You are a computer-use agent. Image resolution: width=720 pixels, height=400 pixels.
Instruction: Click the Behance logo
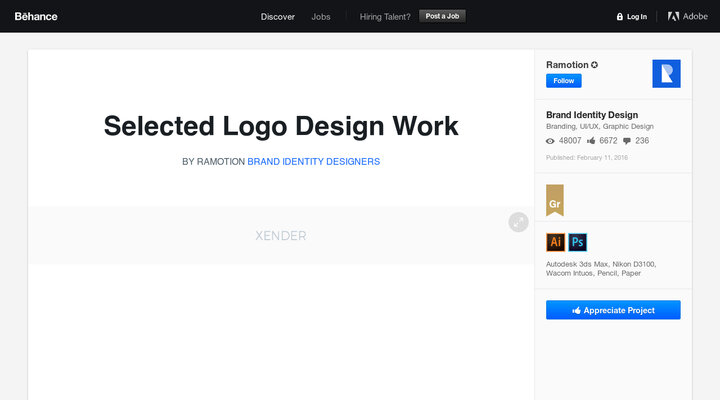tap(36, 17)
